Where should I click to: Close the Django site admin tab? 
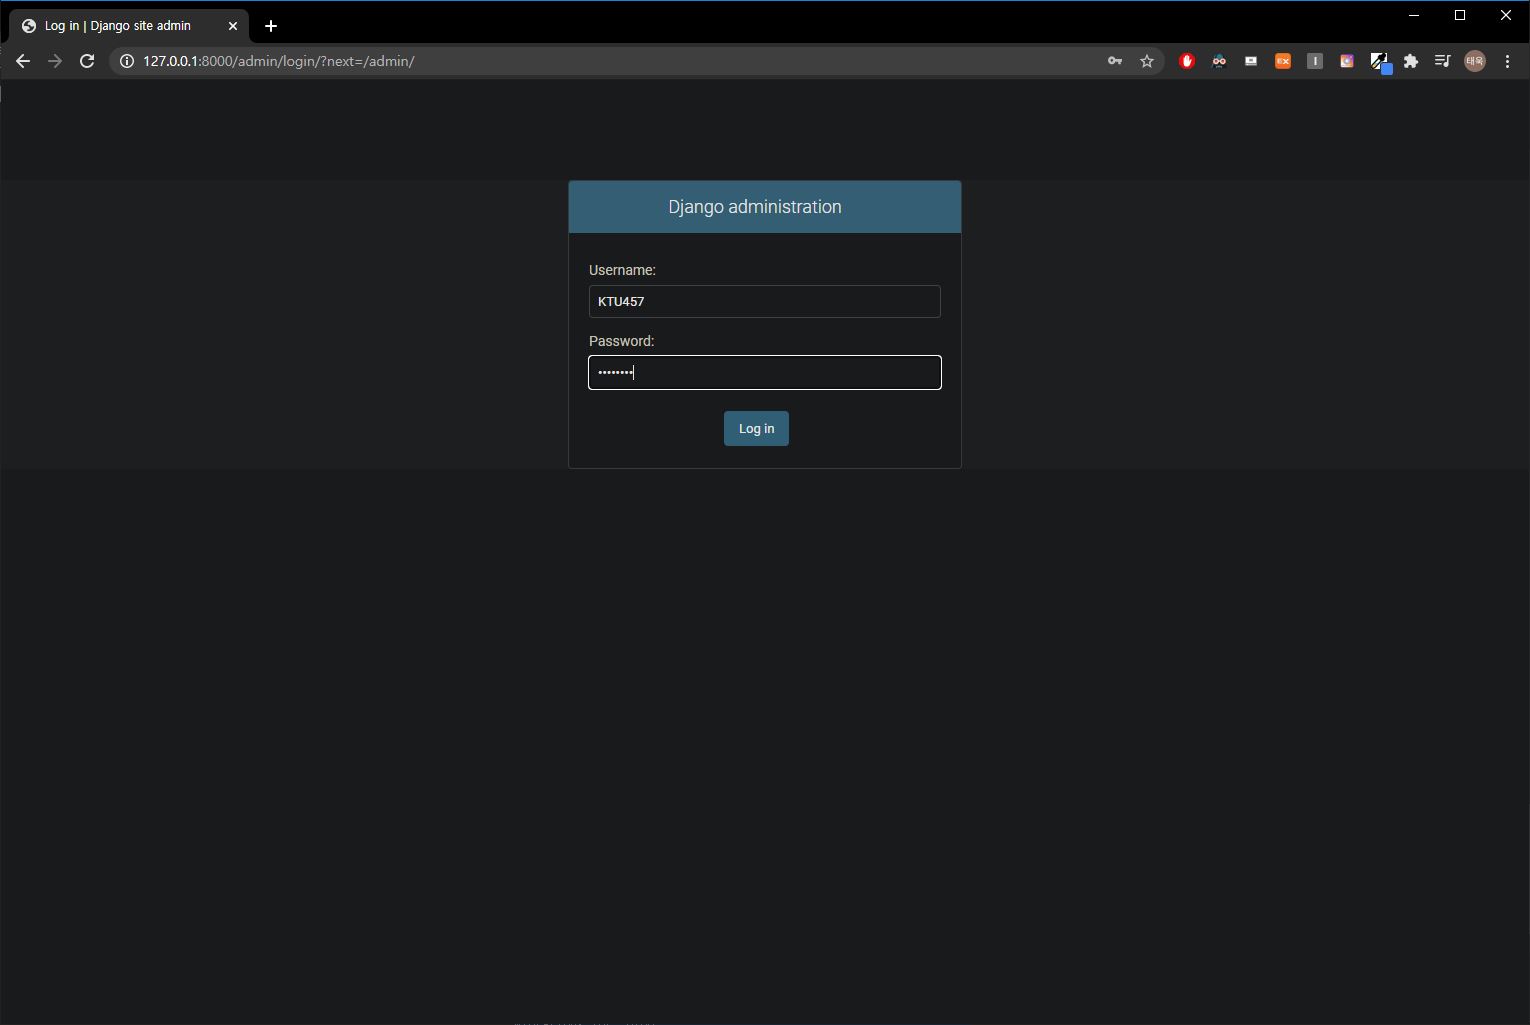coord(233,26)
